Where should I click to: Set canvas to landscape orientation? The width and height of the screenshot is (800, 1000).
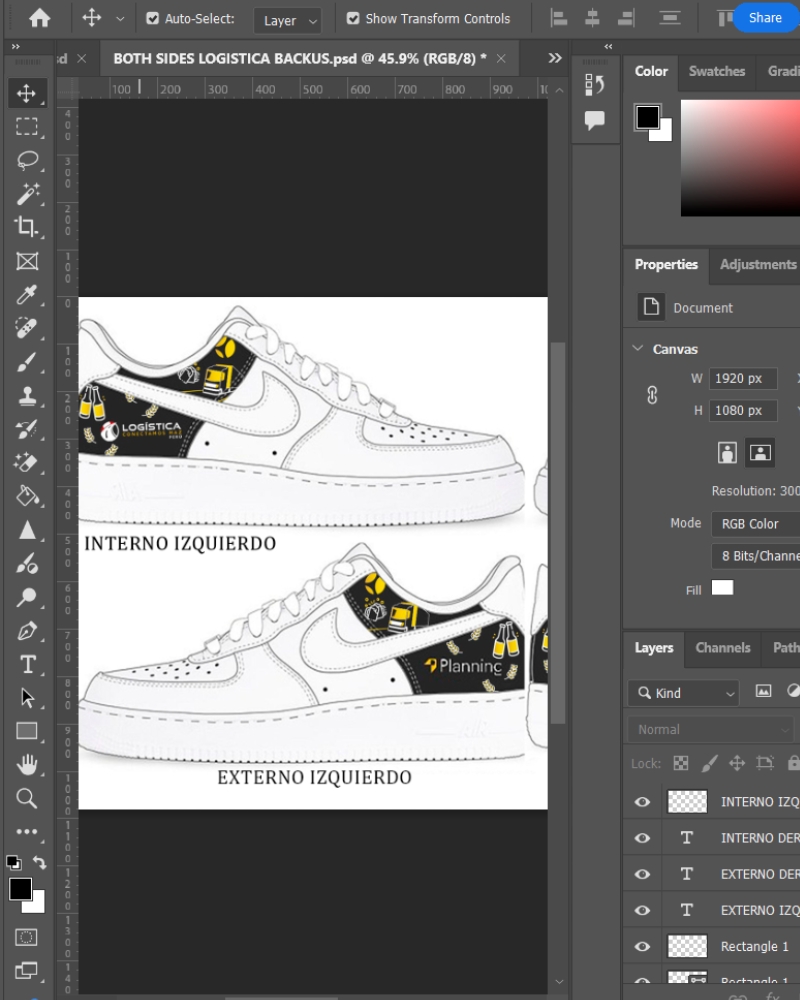coord(760,452)
